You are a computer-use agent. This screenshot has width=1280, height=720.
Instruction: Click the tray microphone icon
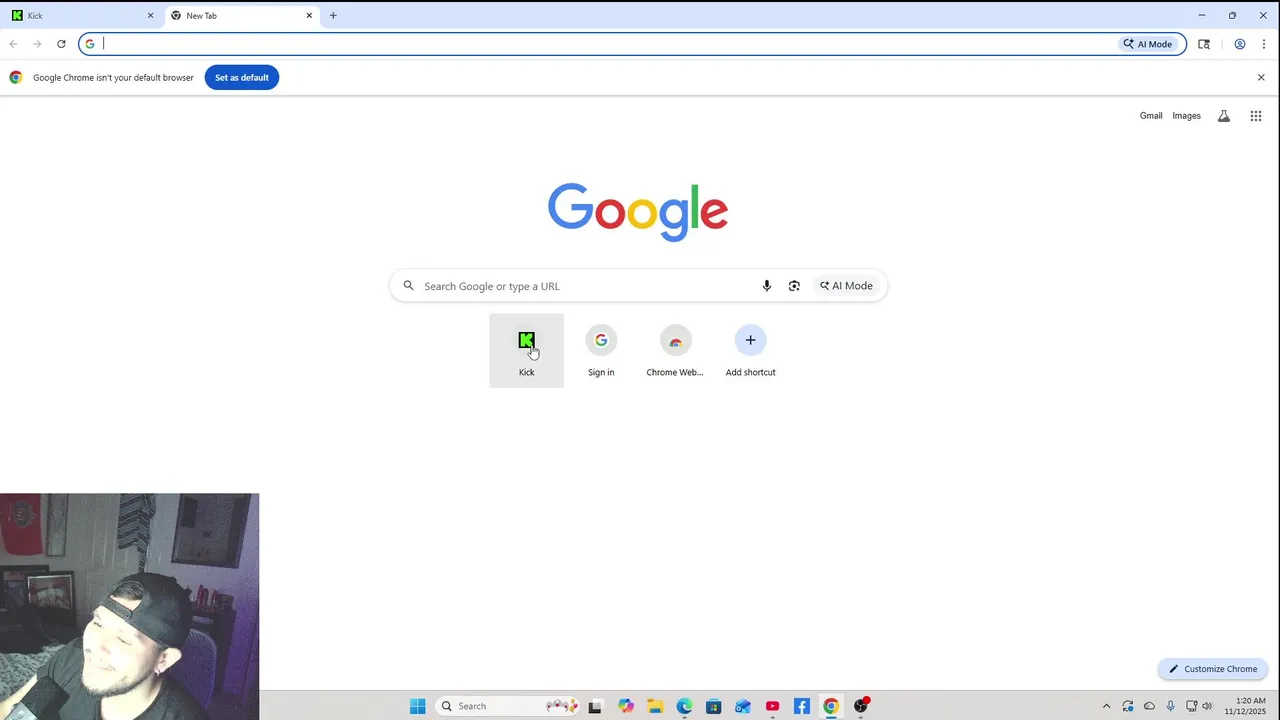click(x=1170, y=706)
